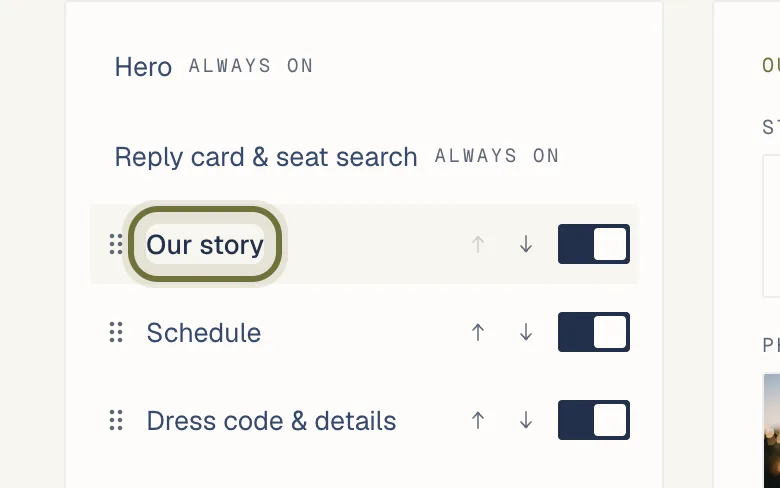This screenshot has height=488, width=780.
Task: Toggle off the Our story section
Action: 594,244
